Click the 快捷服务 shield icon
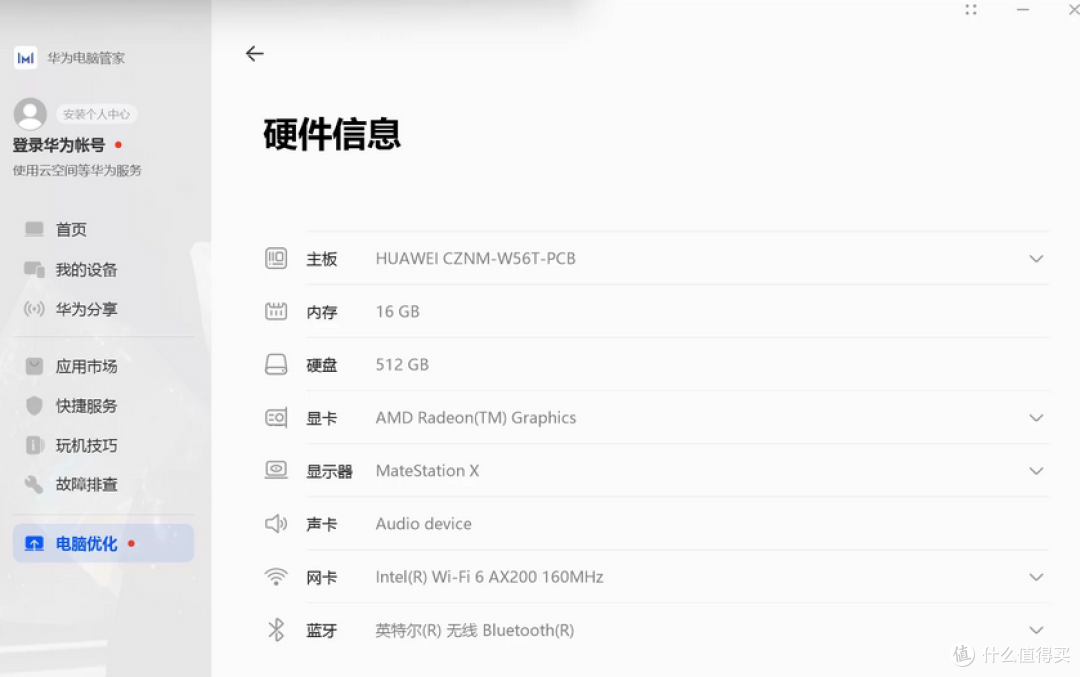Viewport: 1080px width, 677px height. (34, 406)
